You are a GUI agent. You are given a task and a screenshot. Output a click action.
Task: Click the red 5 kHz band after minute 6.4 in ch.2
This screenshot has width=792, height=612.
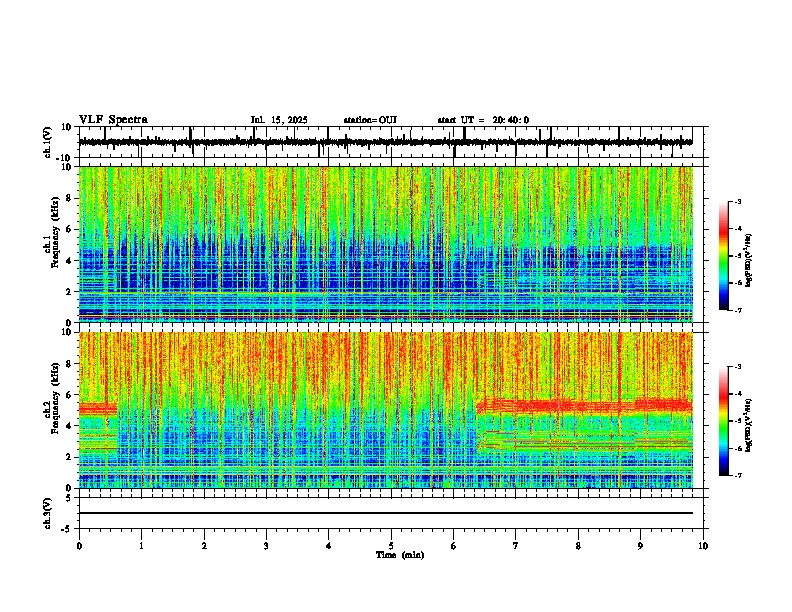pos(584,406)
